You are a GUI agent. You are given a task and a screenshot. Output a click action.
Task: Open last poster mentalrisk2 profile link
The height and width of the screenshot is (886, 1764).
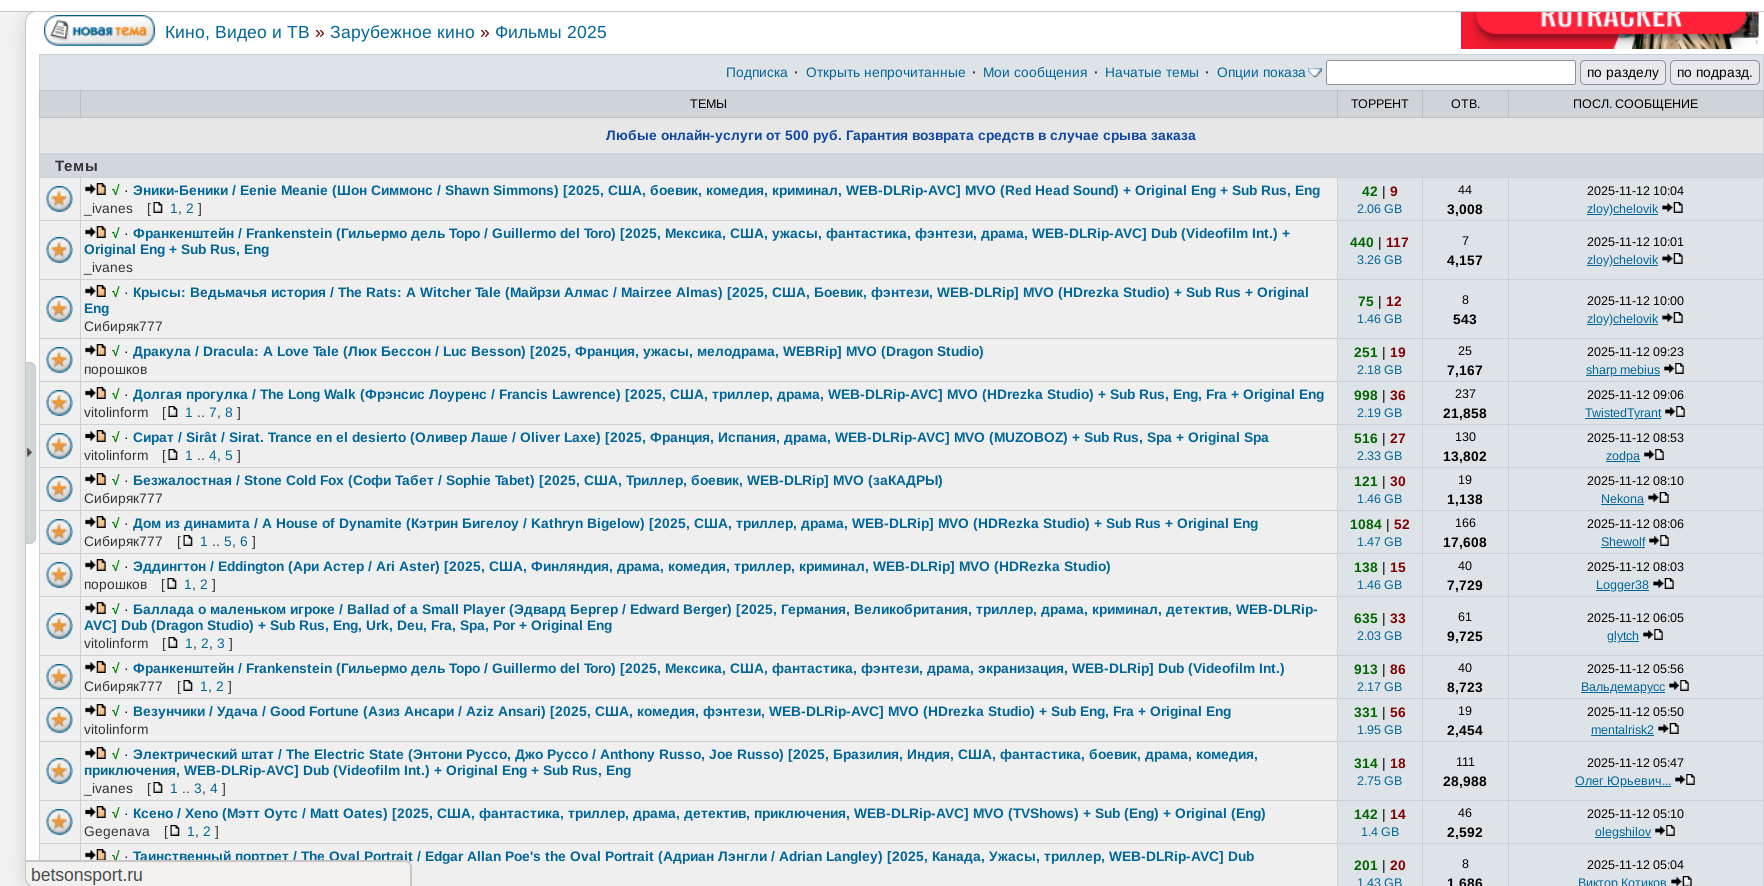[1622, 730]
